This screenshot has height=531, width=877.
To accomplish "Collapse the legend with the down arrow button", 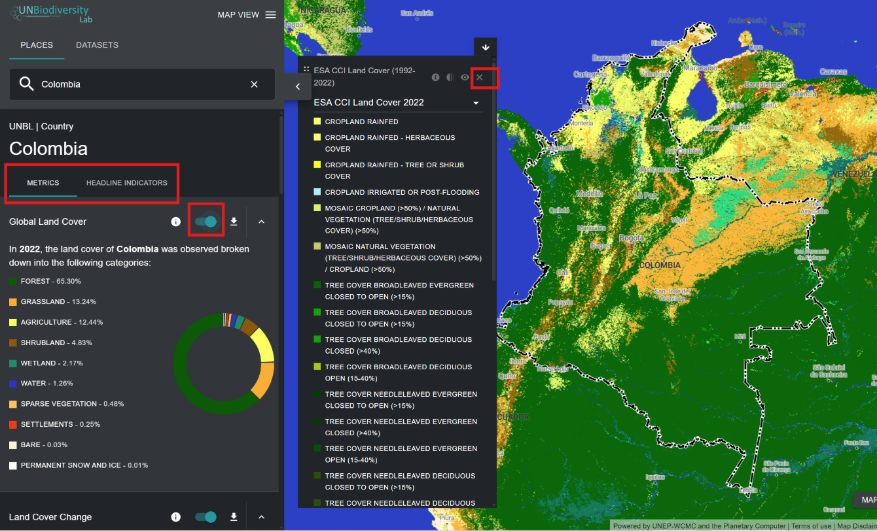I will coord(485,47).
